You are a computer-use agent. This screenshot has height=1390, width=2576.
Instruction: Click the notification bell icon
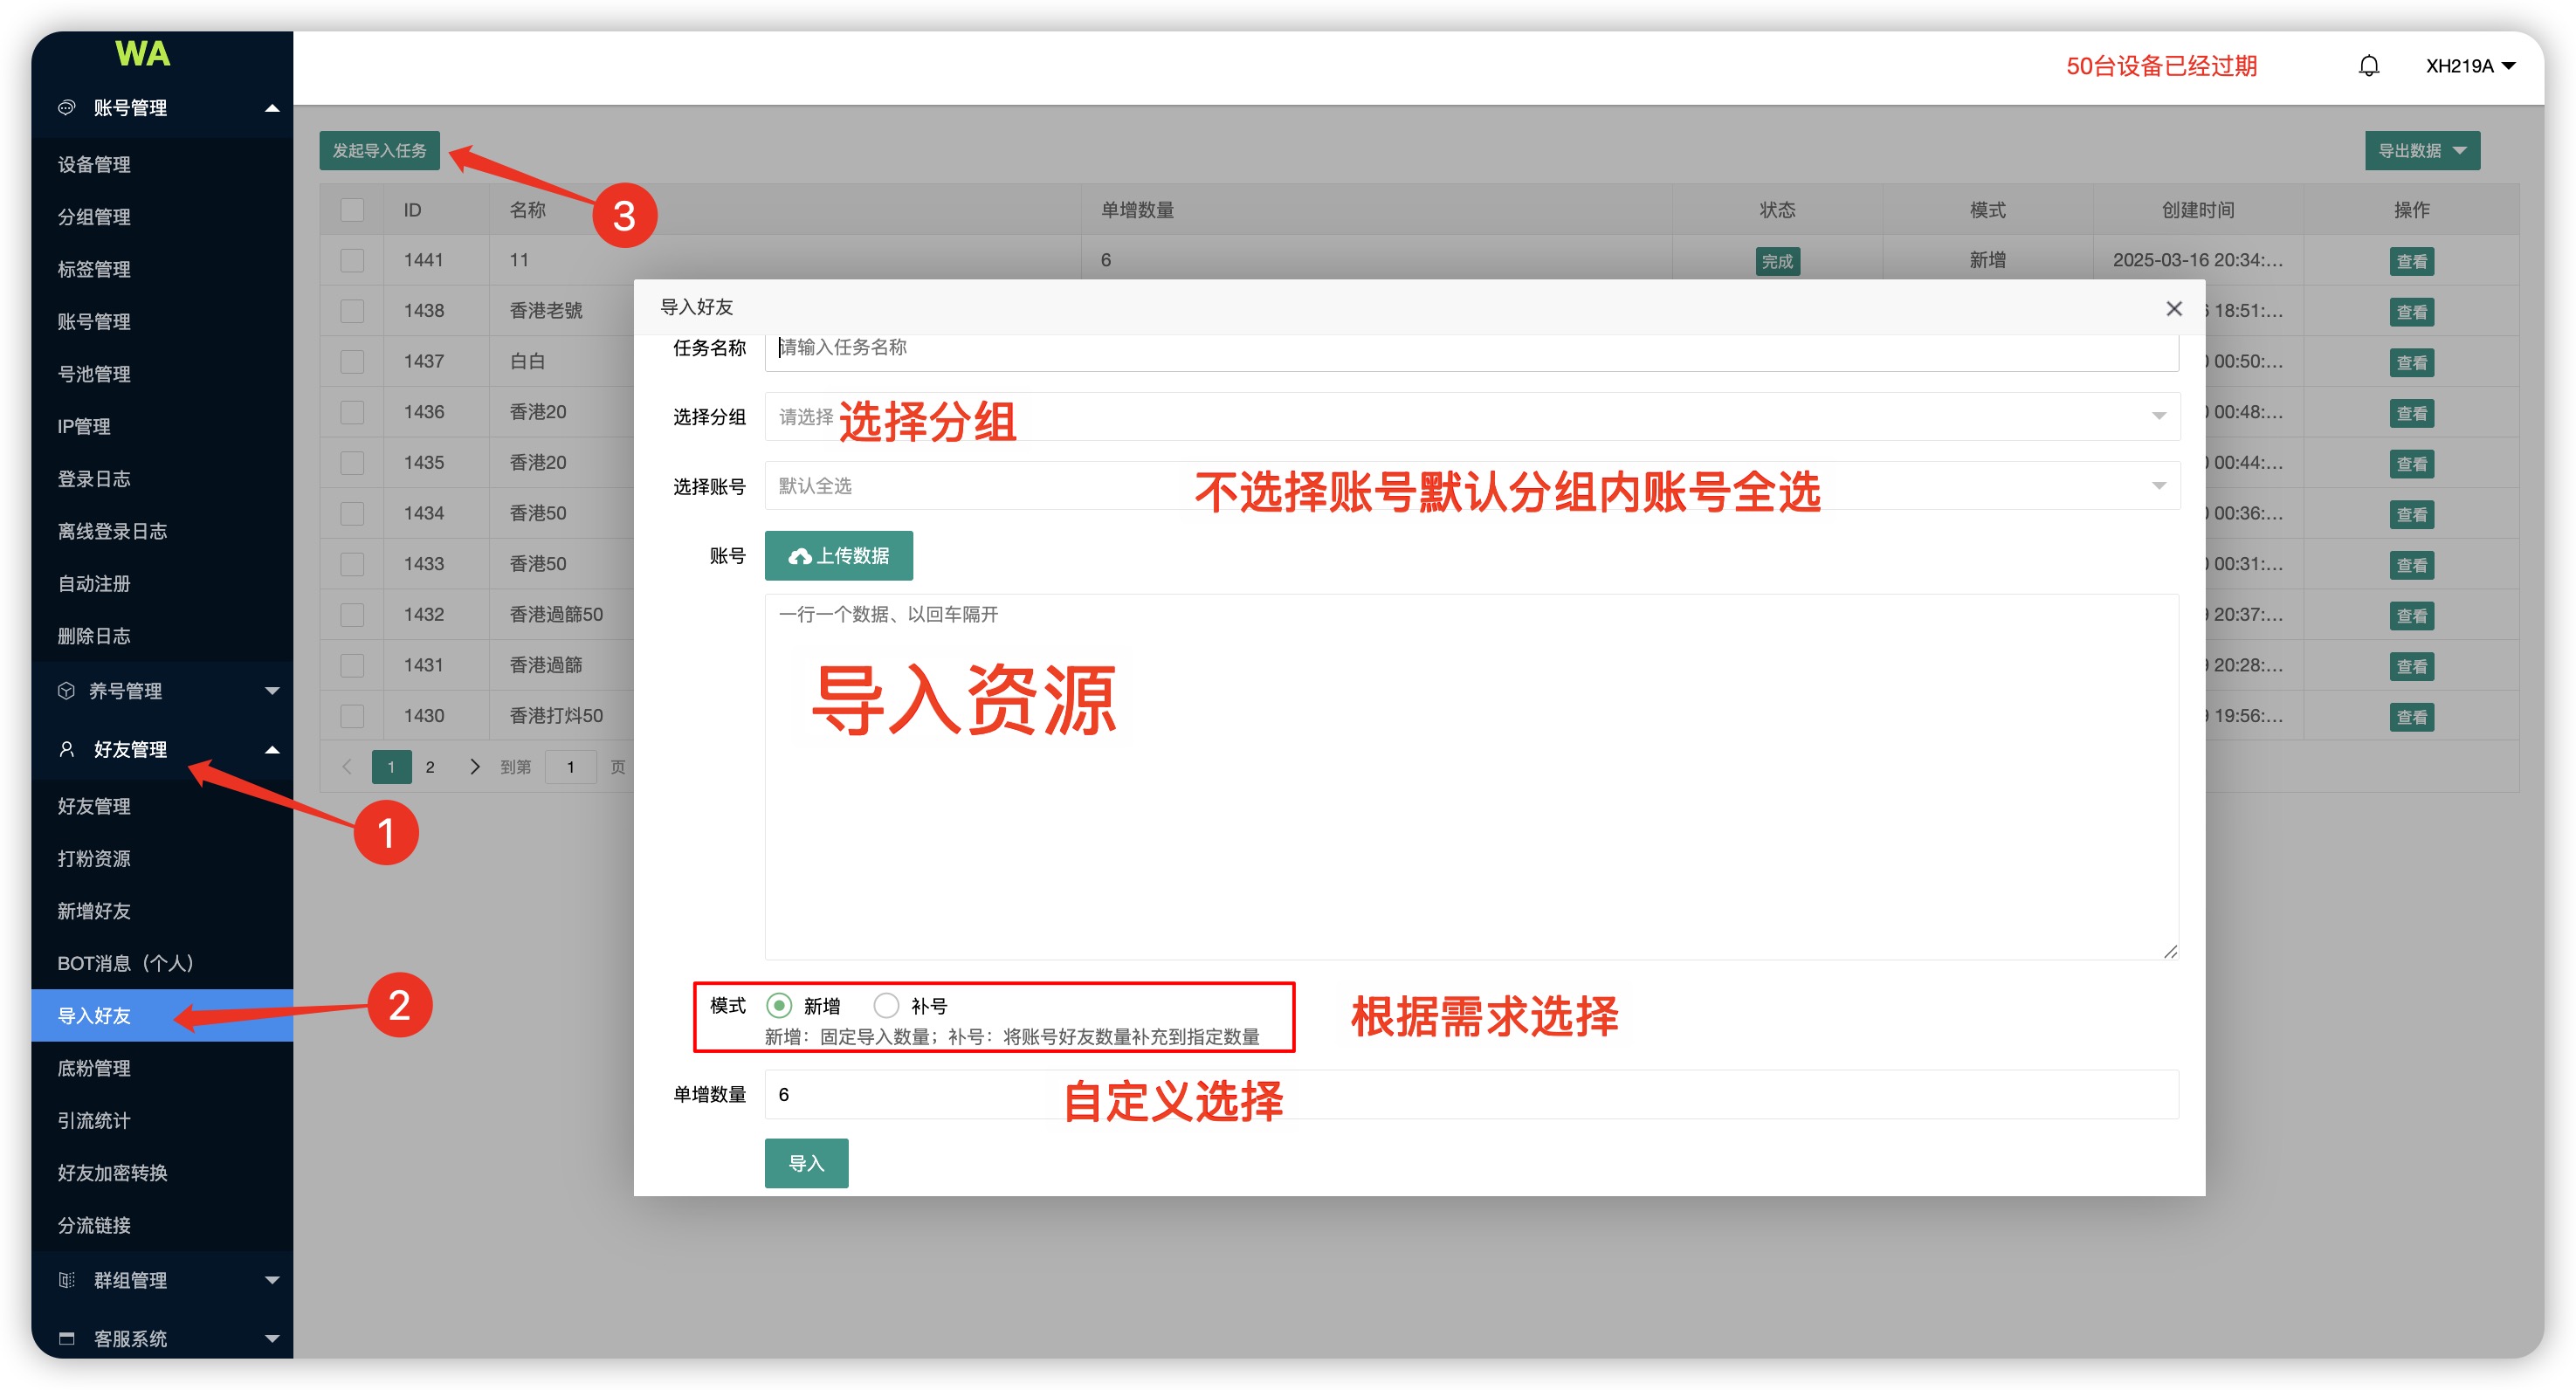pos(2368,66)
